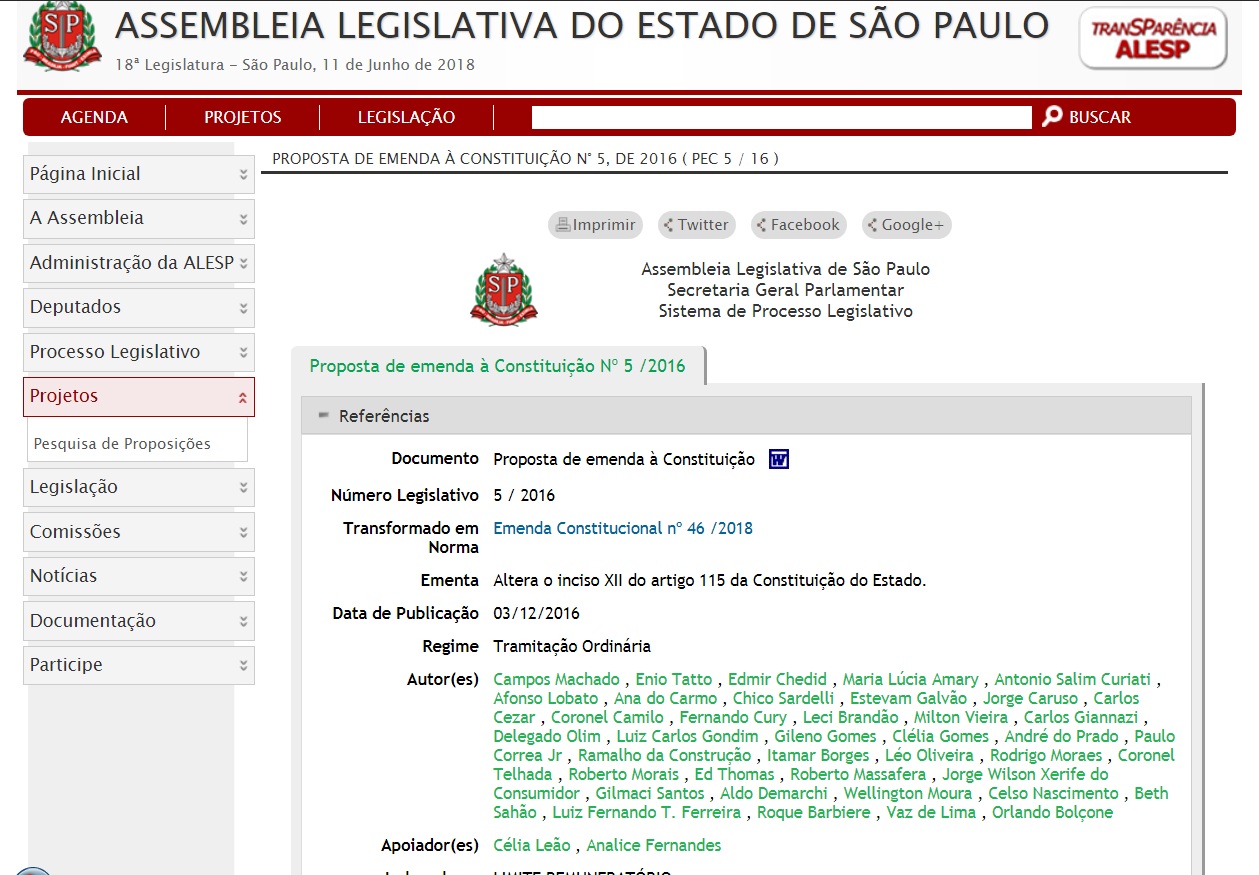Open Pesquisa de Proposições submenu item
This screenshot has height=875, width=1259.
(x=122, y=443)
